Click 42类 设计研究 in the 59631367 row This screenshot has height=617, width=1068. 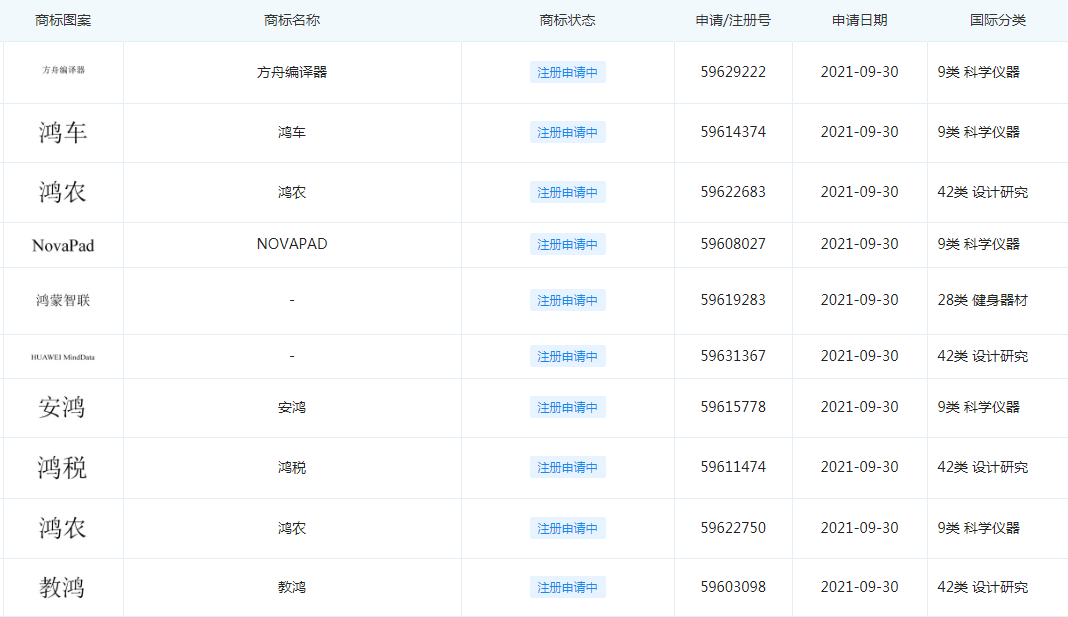tap(982, 356)
